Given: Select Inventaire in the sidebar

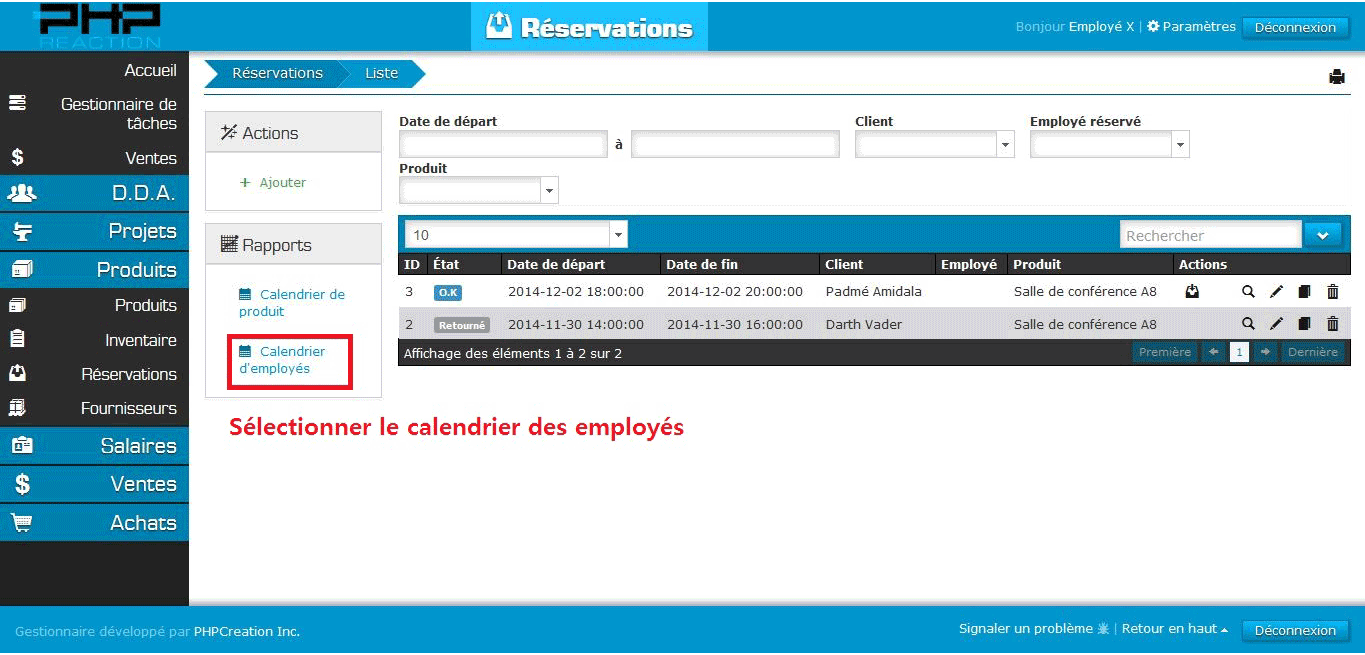Looking at the screenshot, I should click(140, 340).
